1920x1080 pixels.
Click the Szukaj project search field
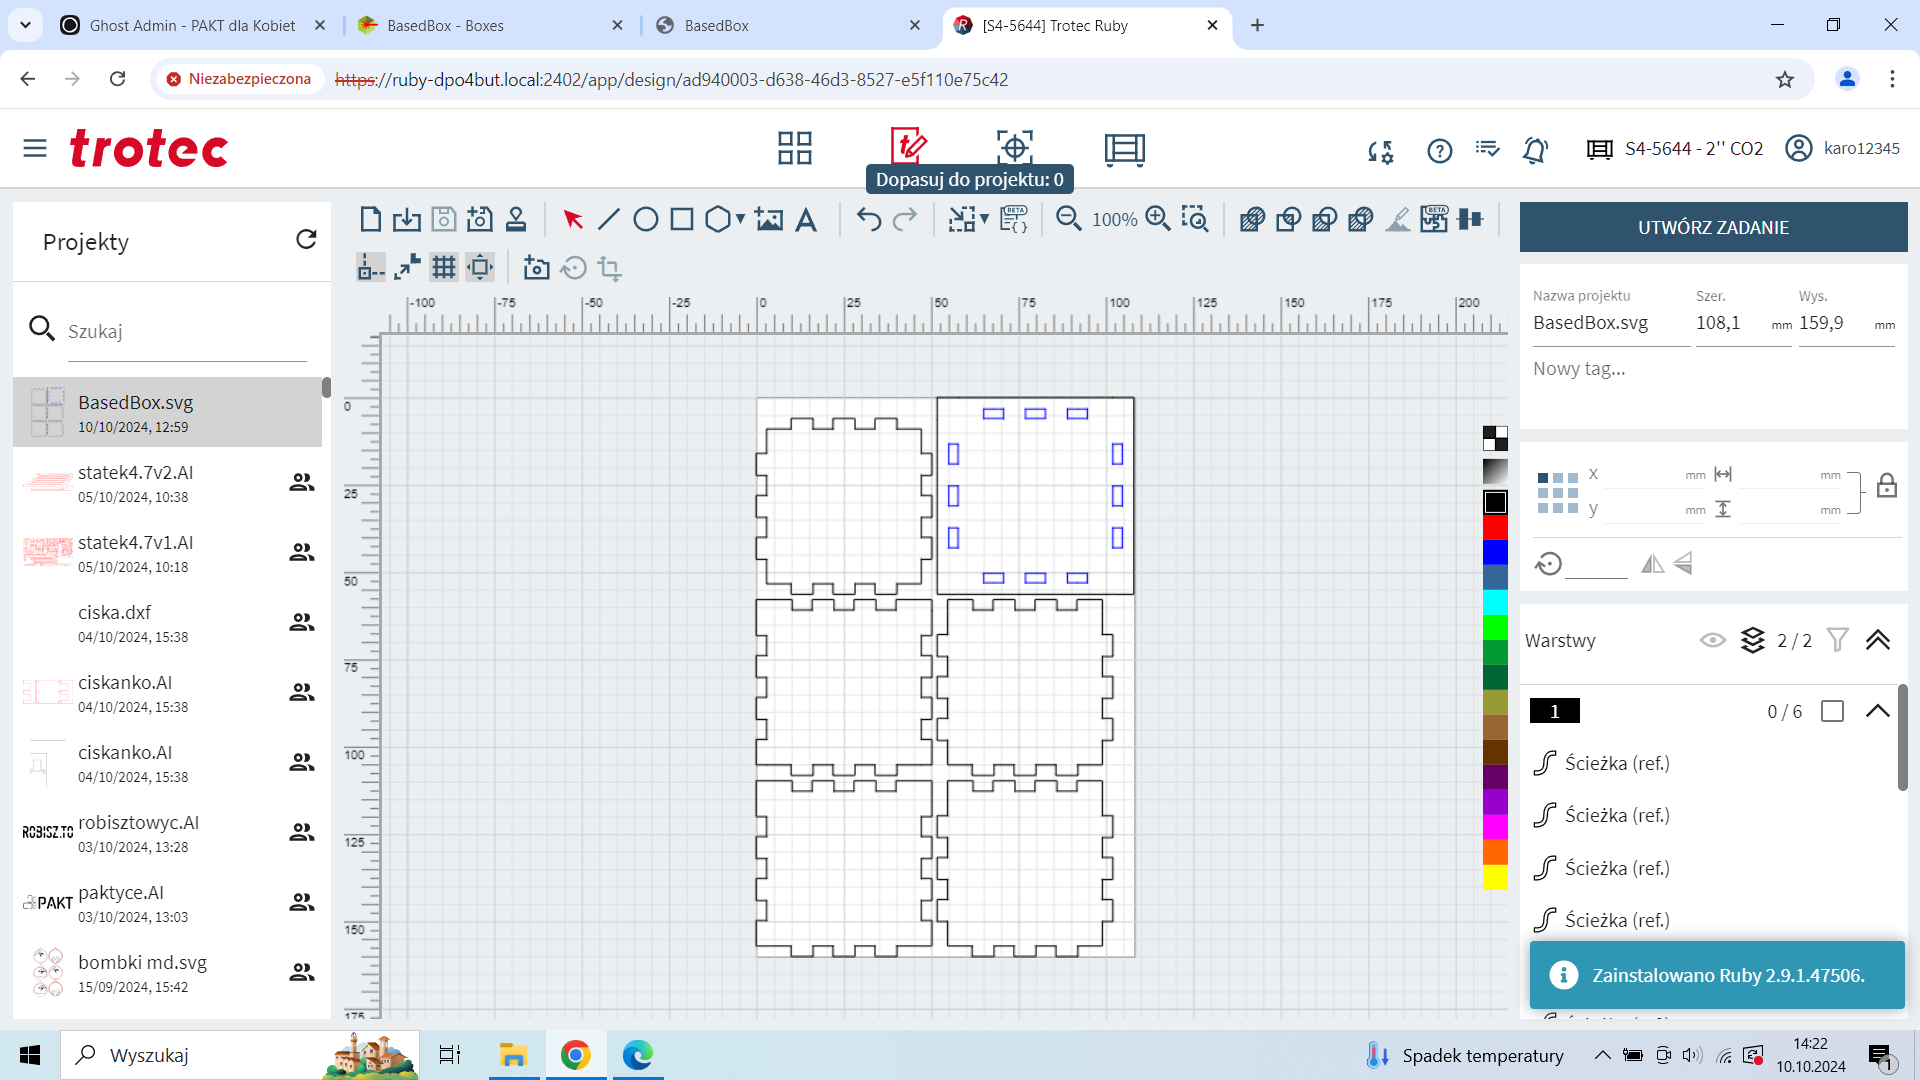(186, 331)
